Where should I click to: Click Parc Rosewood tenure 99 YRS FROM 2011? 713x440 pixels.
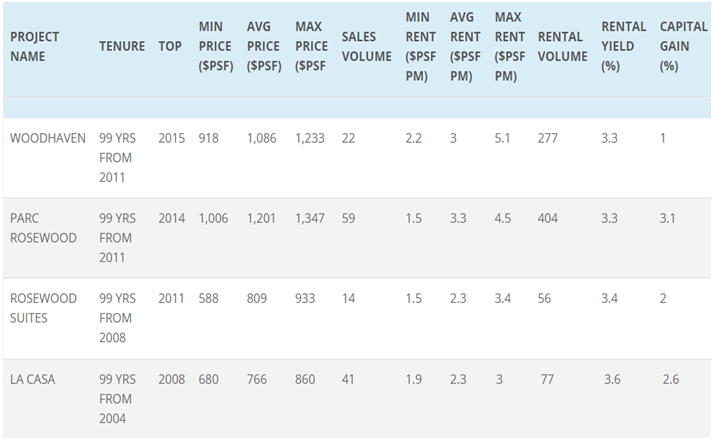pos(117,238)
